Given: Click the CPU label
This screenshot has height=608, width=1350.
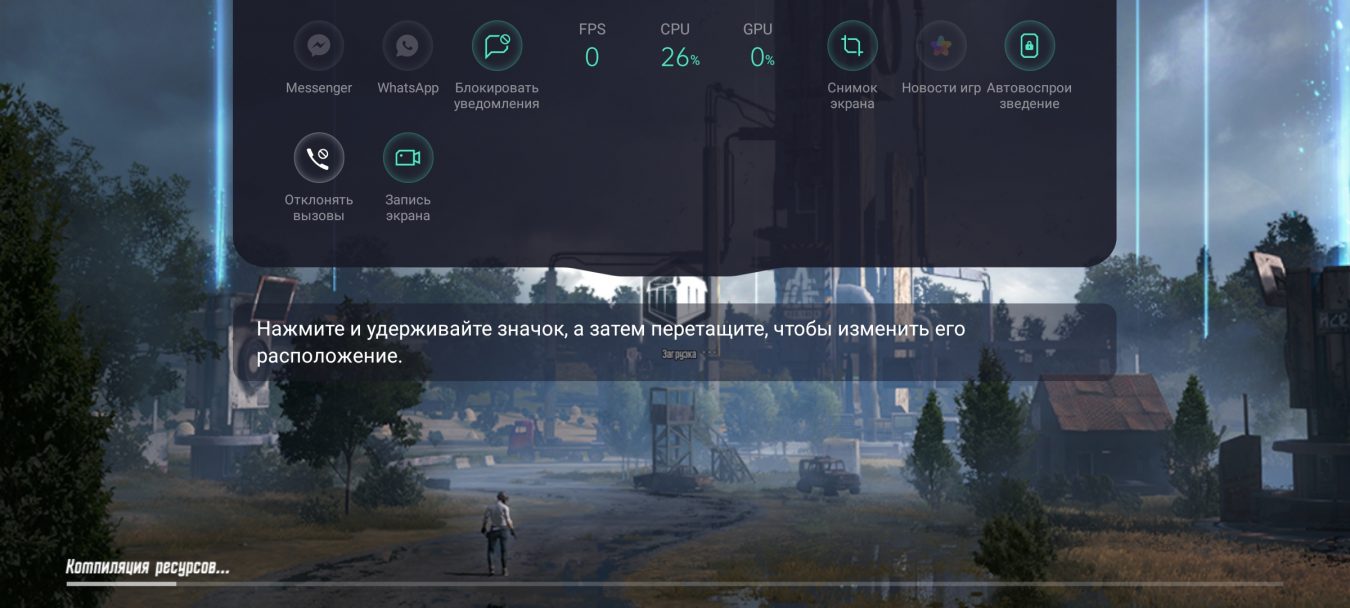Looking at the screenshot, I should (675, 29).
